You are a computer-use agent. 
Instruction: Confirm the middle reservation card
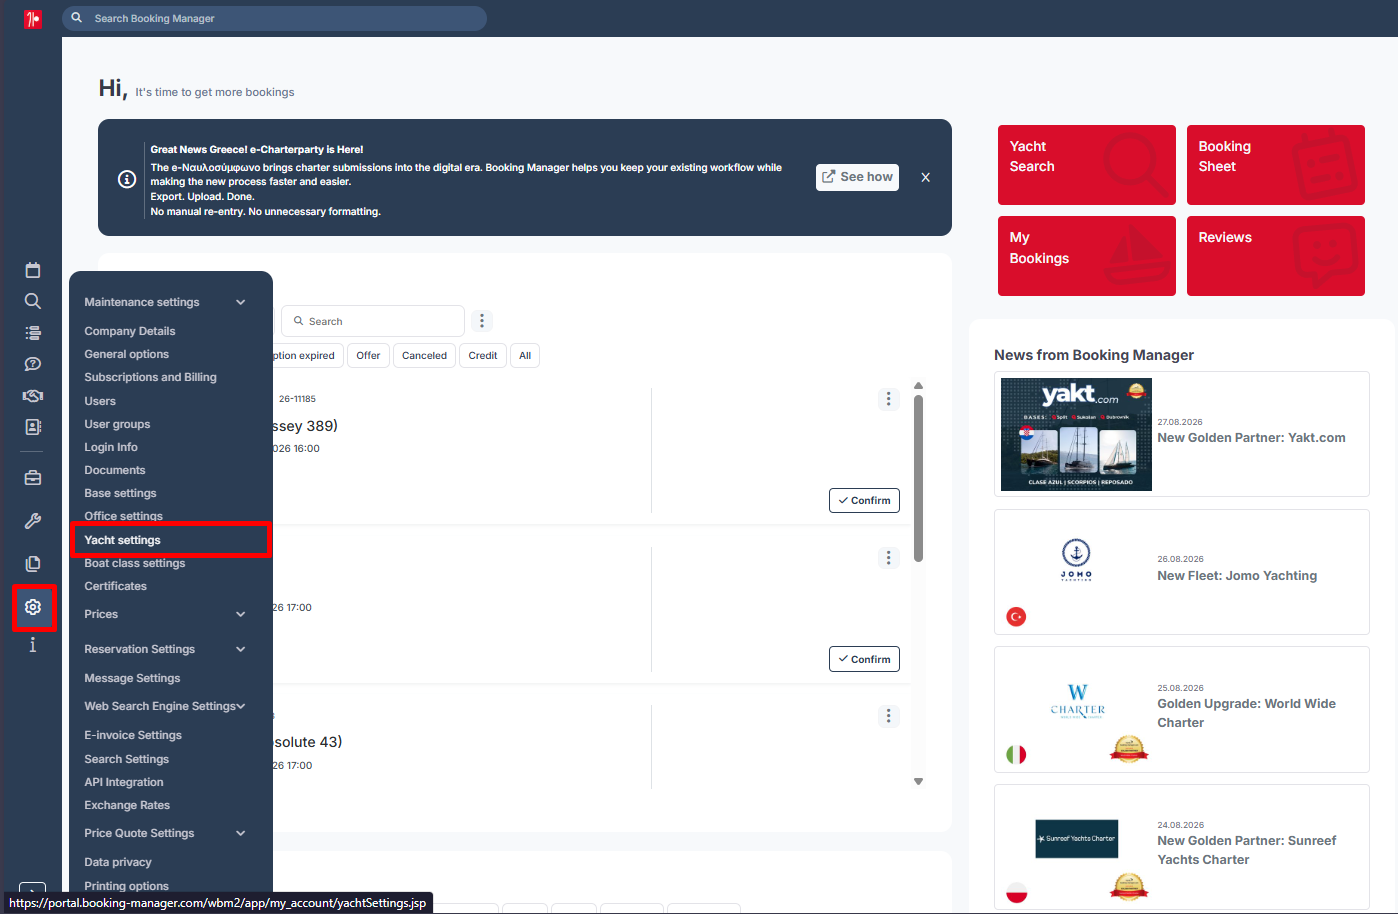click(864, 659)
